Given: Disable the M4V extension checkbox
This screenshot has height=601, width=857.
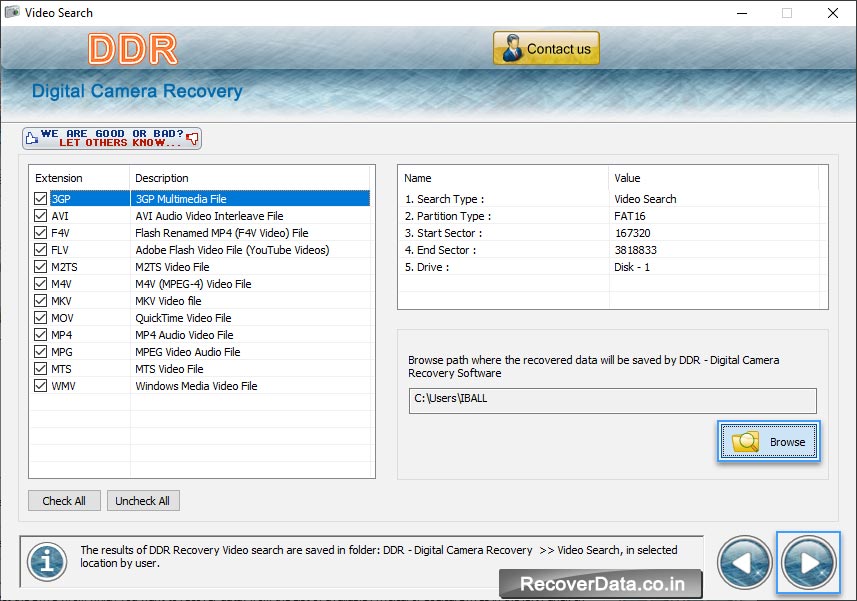Looking at the screenshot, I should [40, 283].
